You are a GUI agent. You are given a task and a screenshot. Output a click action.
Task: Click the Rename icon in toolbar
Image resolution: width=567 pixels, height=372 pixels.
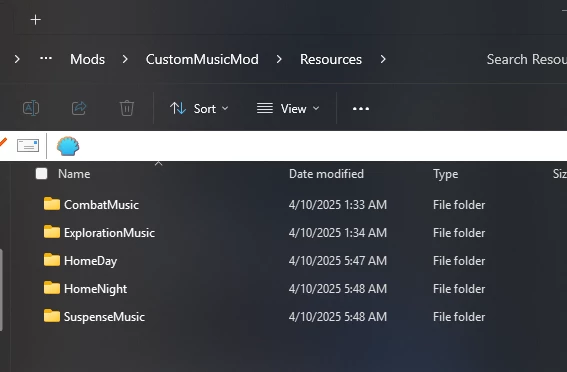point(31,108)
